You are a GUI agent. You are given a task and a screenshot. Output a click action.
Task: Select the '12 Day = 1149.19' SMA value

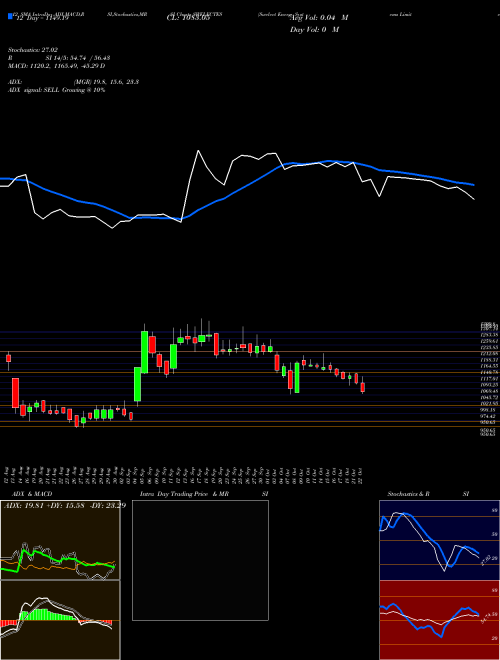[x=41, y=18]
